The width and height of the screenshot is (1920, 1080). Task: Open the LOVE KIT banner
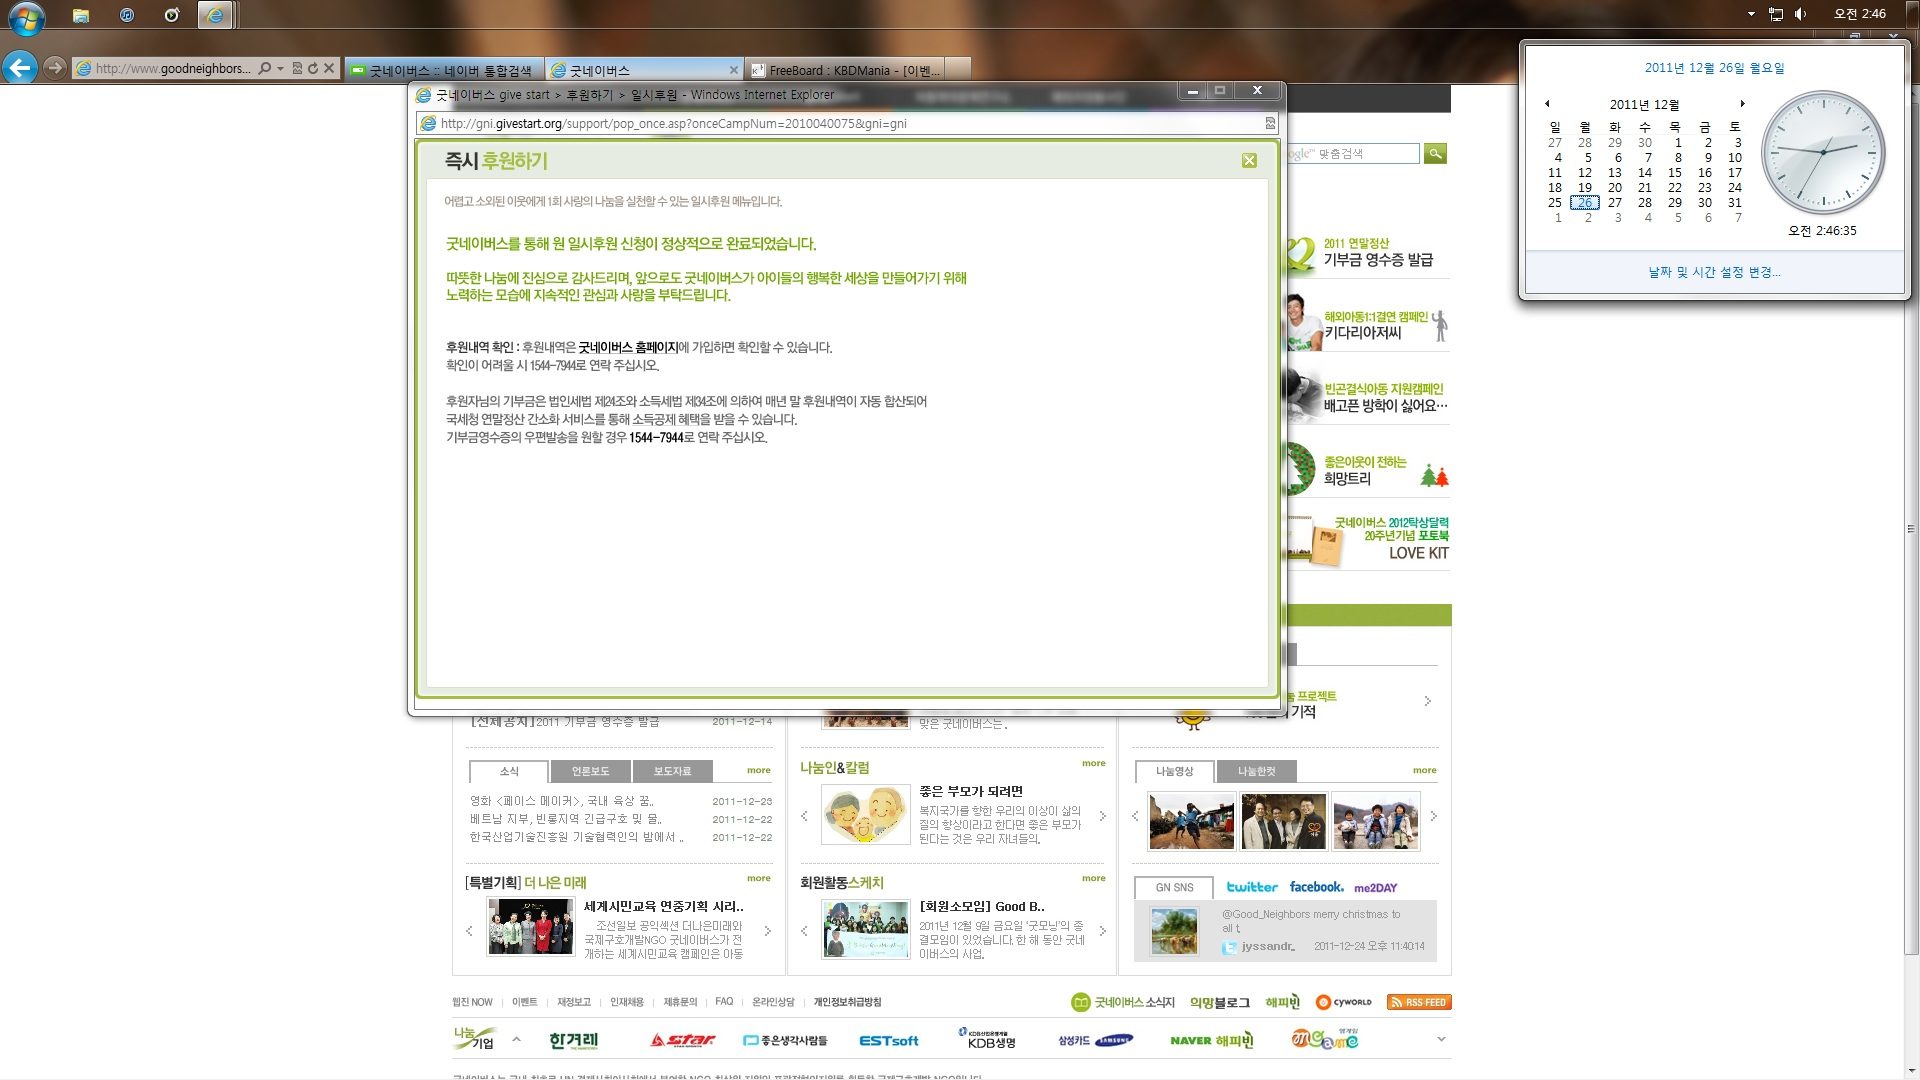(1366, 539)
